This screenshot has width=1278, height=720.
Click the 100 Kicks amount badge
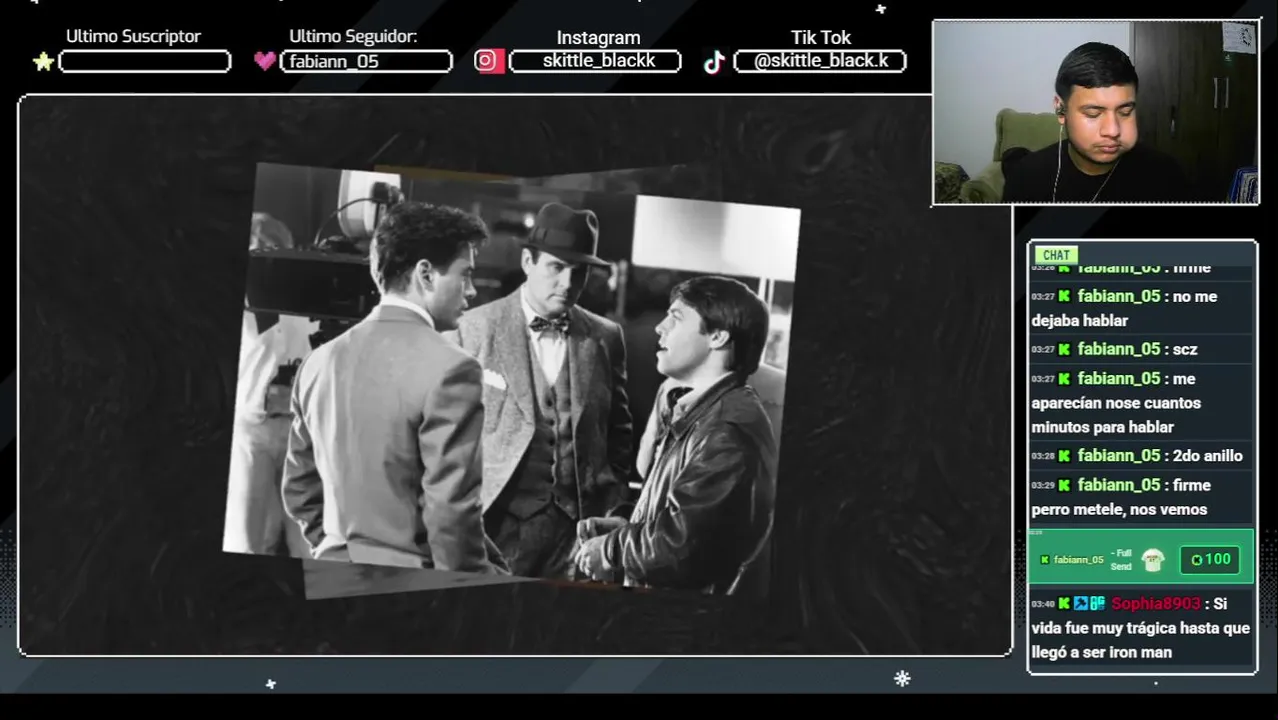1210,560
